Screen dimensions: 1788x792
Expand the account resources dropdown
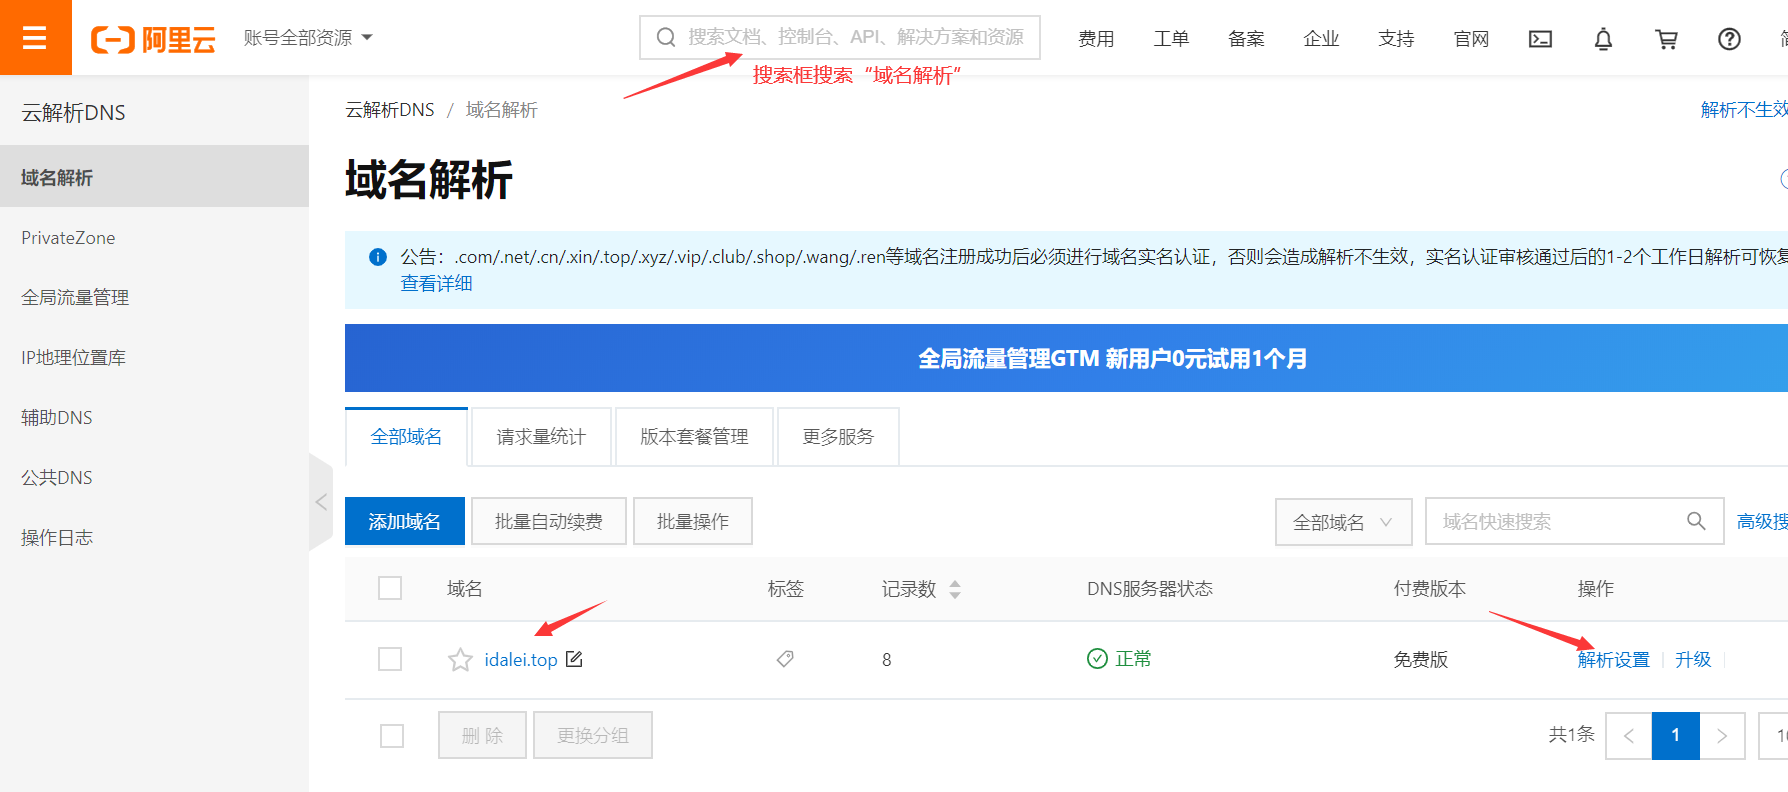pyautogui.click(x=308, y=38)
